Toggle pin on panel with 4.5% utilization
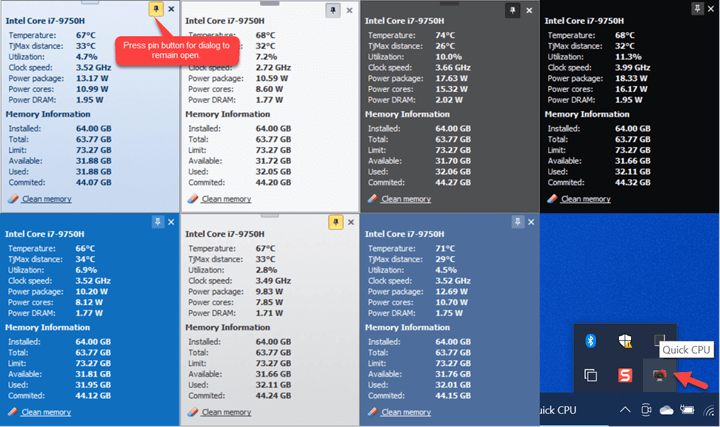 coord(518,222)
